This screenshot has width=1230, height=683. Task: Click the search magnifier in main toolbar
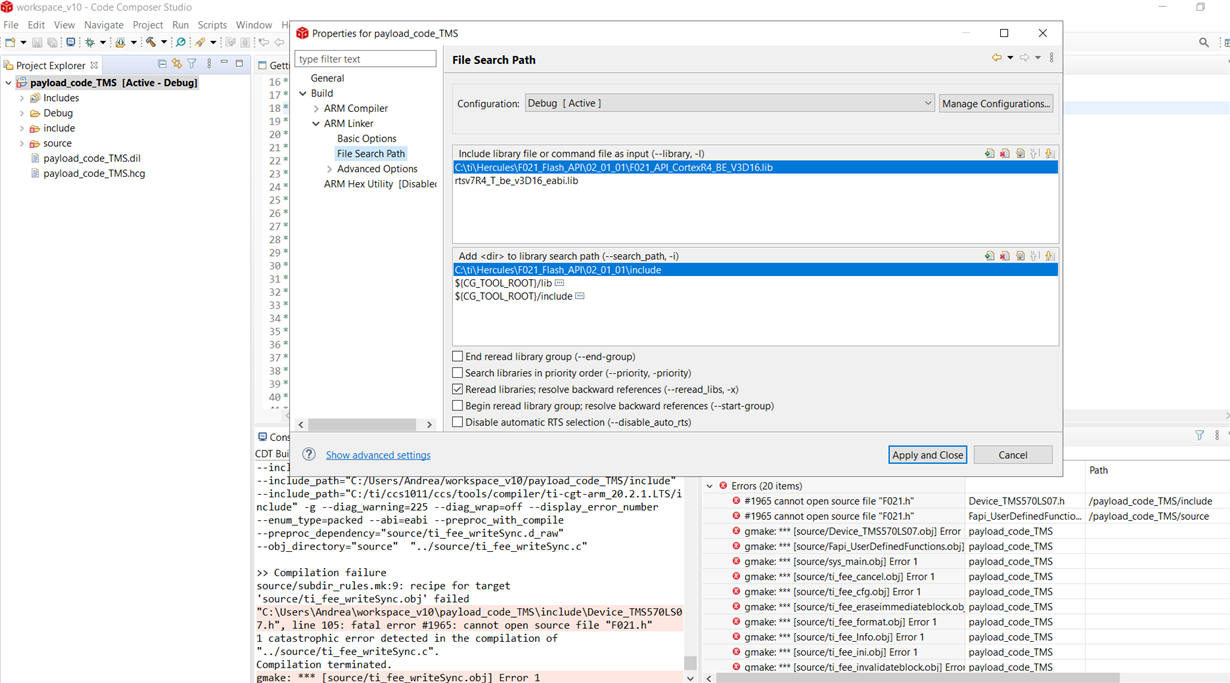pyautogui.click(x=1204, y=42)
